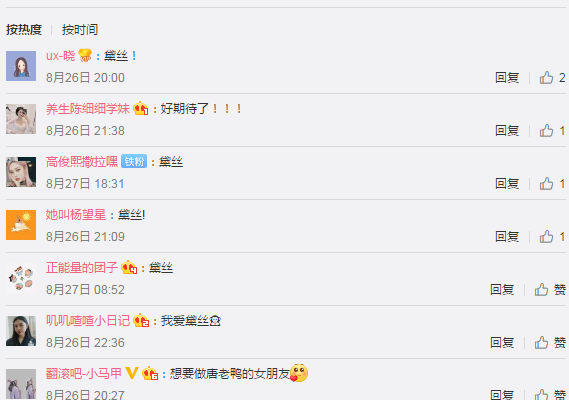Reply to 养生陈细细学妹's comment
Screen dimensions: 569x400
coord(507,131)
